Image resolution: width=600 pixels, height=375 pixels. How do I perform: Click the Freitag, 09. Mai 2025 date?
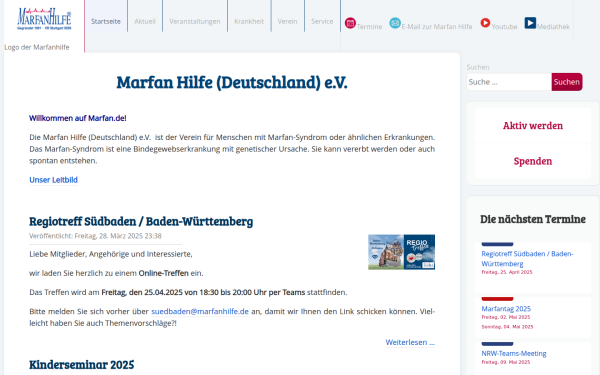click(x=506, y=362)
